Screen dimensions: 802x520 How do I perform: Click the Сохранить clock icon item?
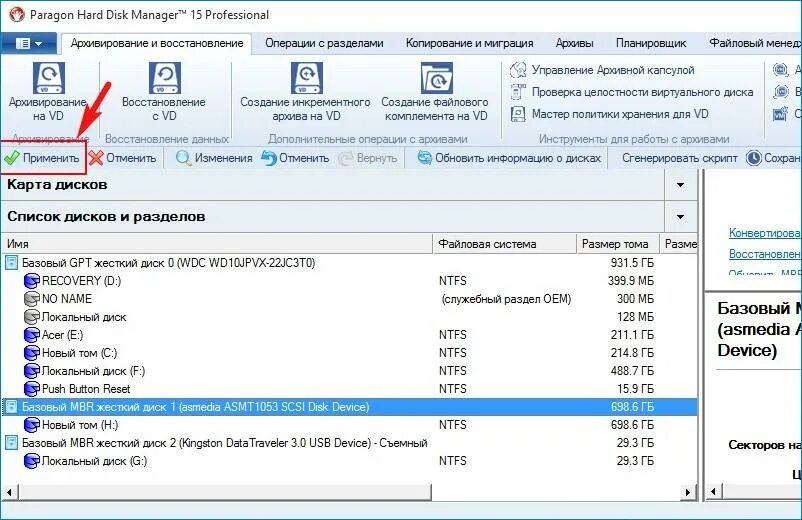[773, 158]
